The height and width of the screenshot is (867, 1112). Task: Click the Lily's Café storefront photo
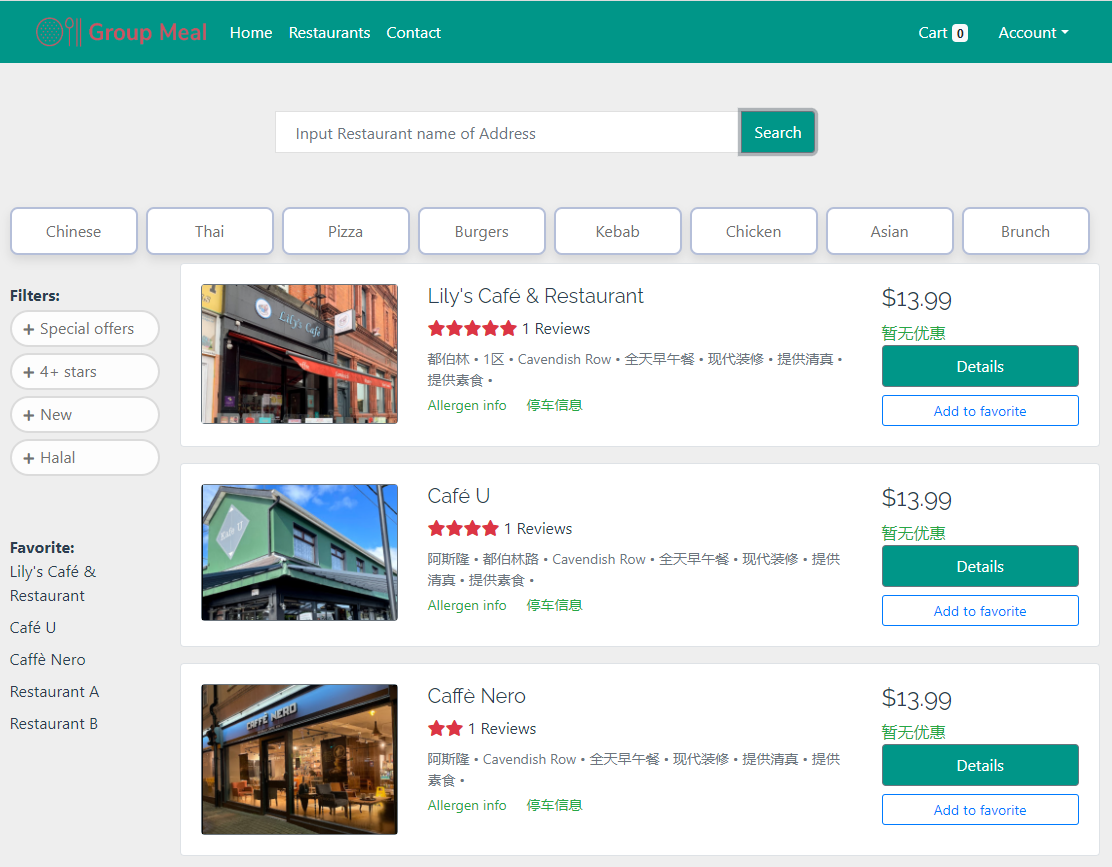click(299, 354)
